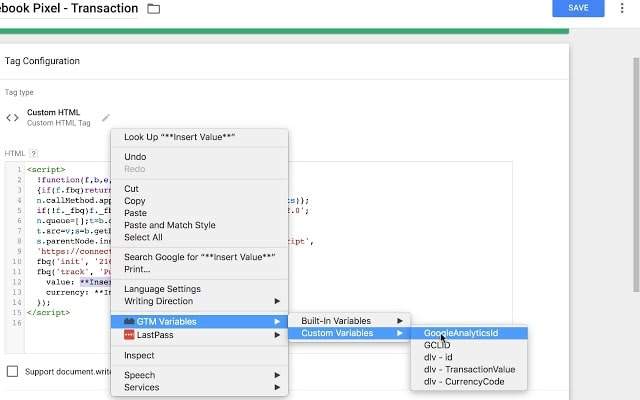Select GoogleAnalyticsId custom variable
The width and height of the screenshot is (640, 400).
pyautogui.click(x=469, y=333)
